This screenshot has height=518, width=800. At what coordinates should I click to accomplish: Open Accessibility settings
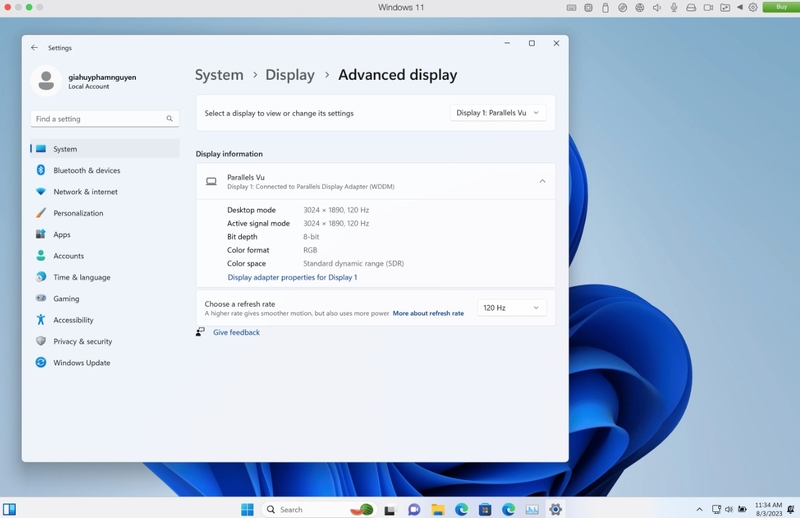click(105, 320)
